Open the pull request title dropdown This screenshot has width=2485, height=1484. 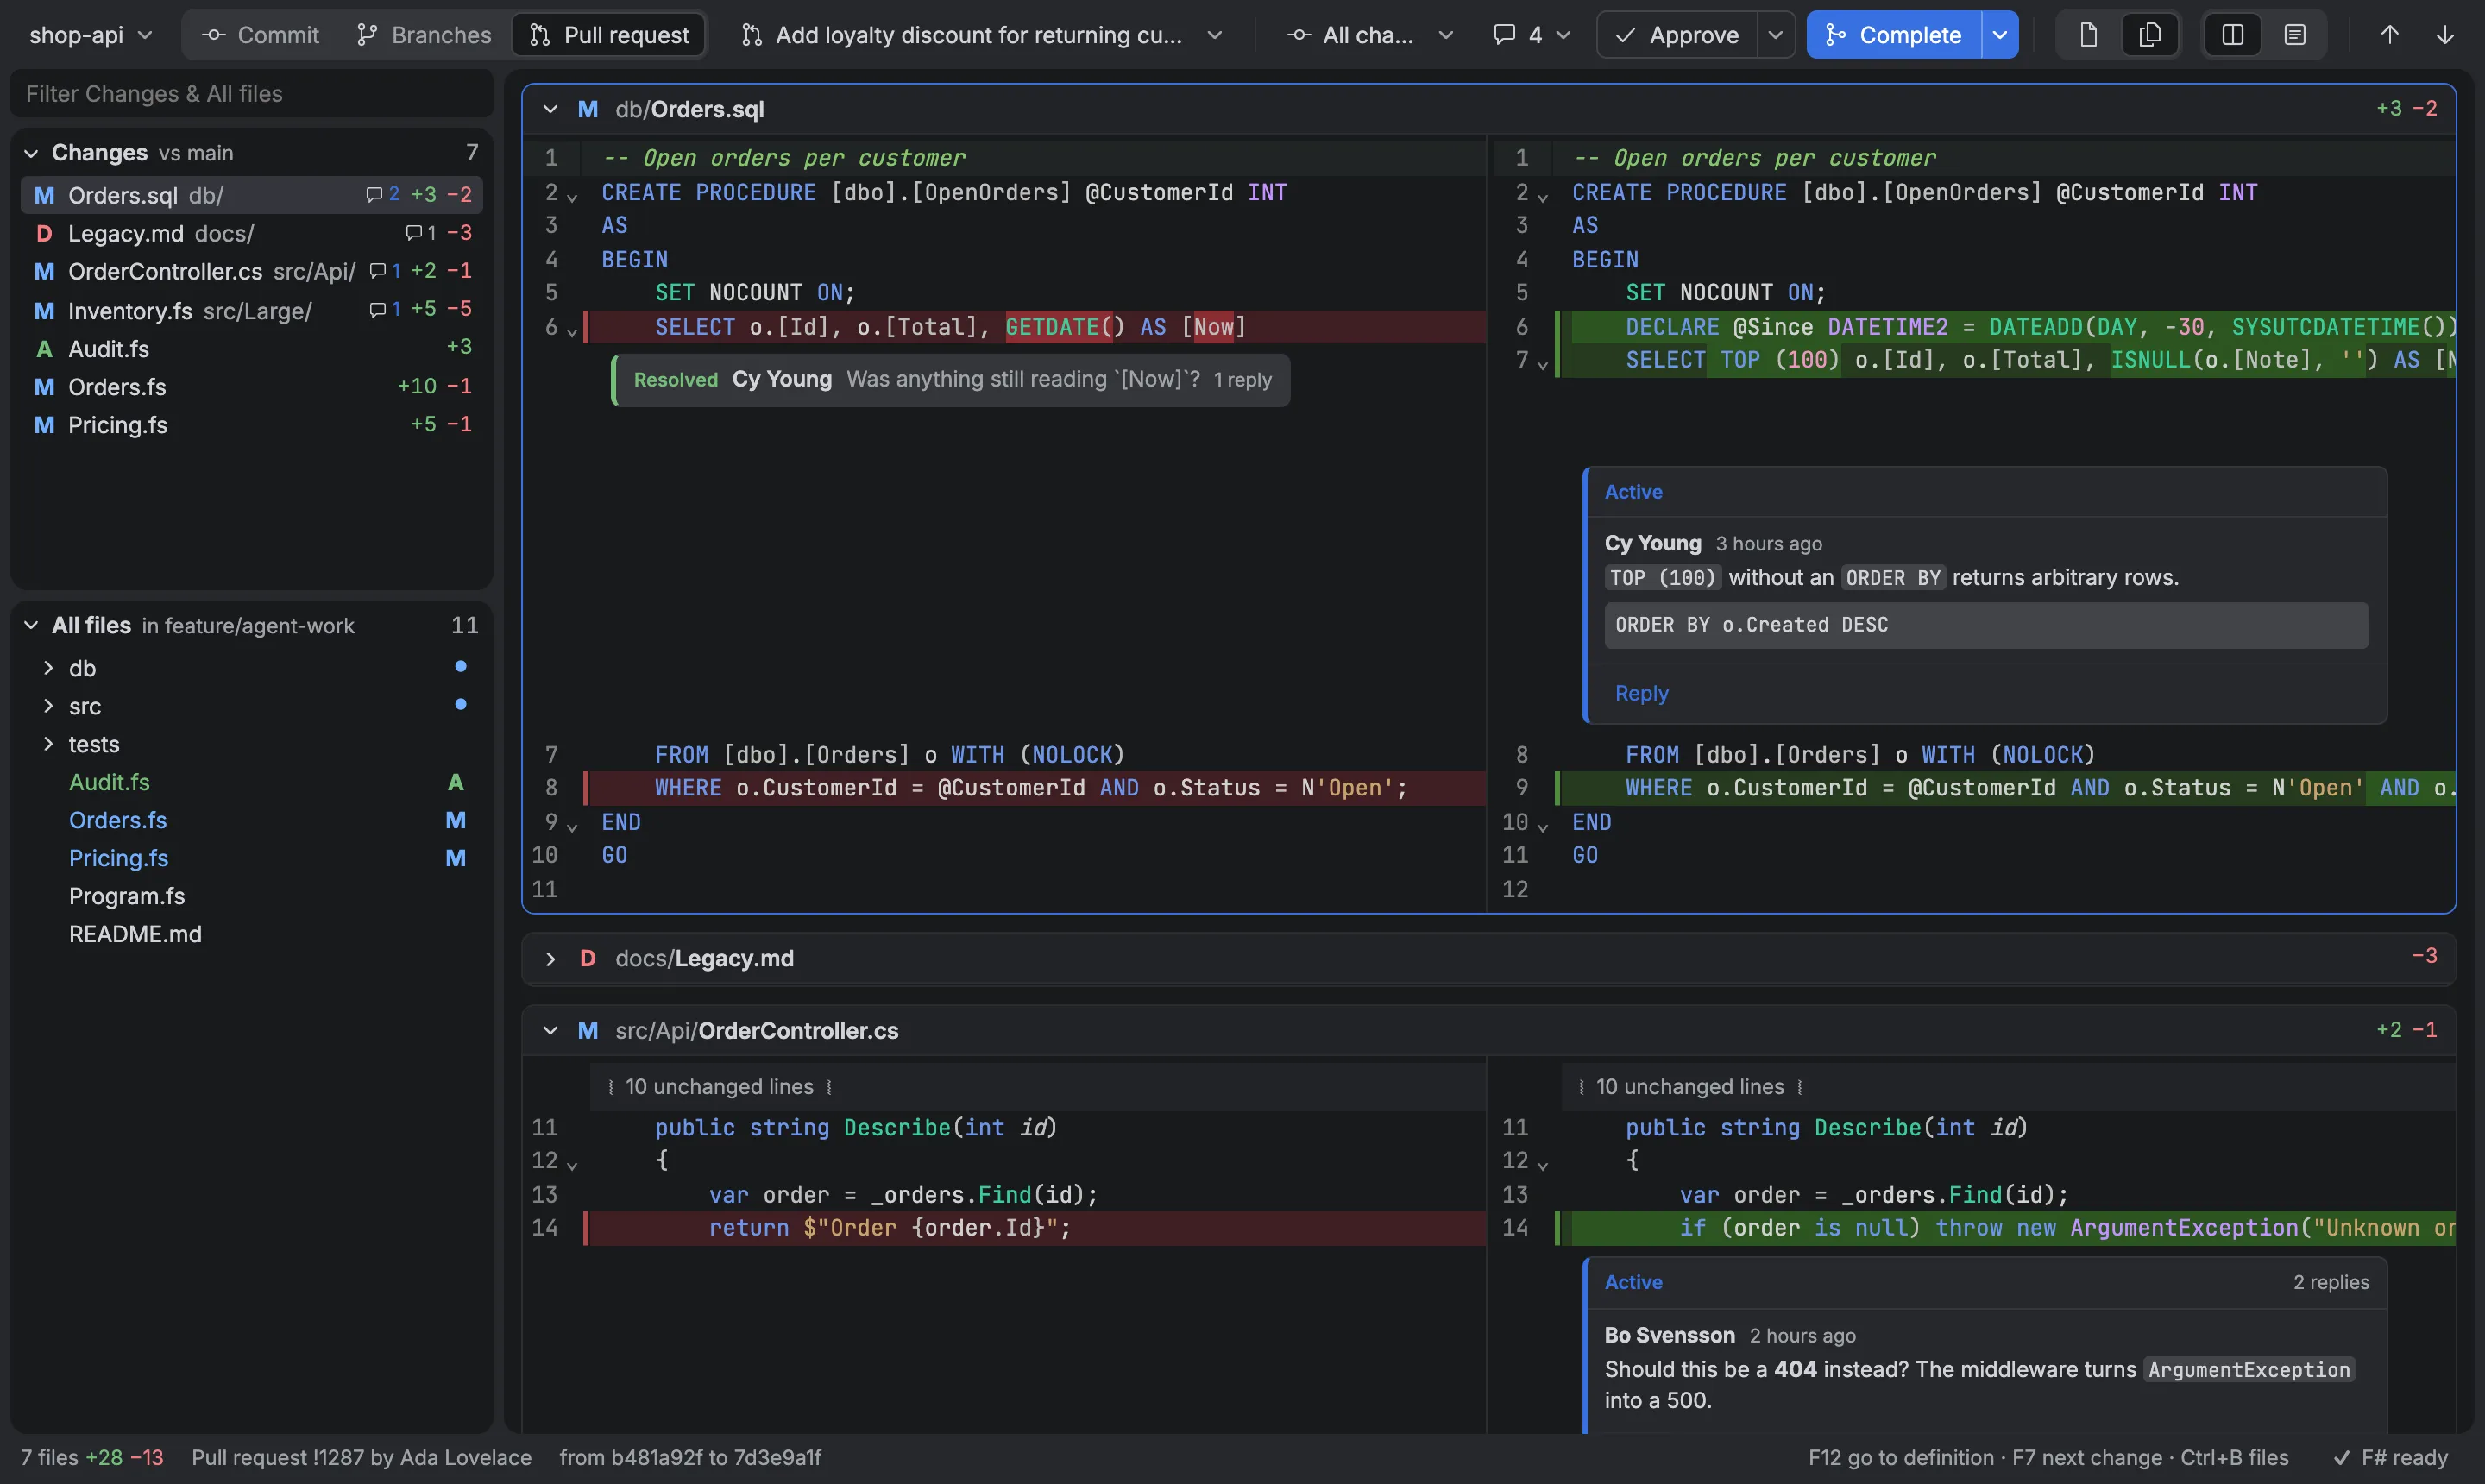[982, 35]
